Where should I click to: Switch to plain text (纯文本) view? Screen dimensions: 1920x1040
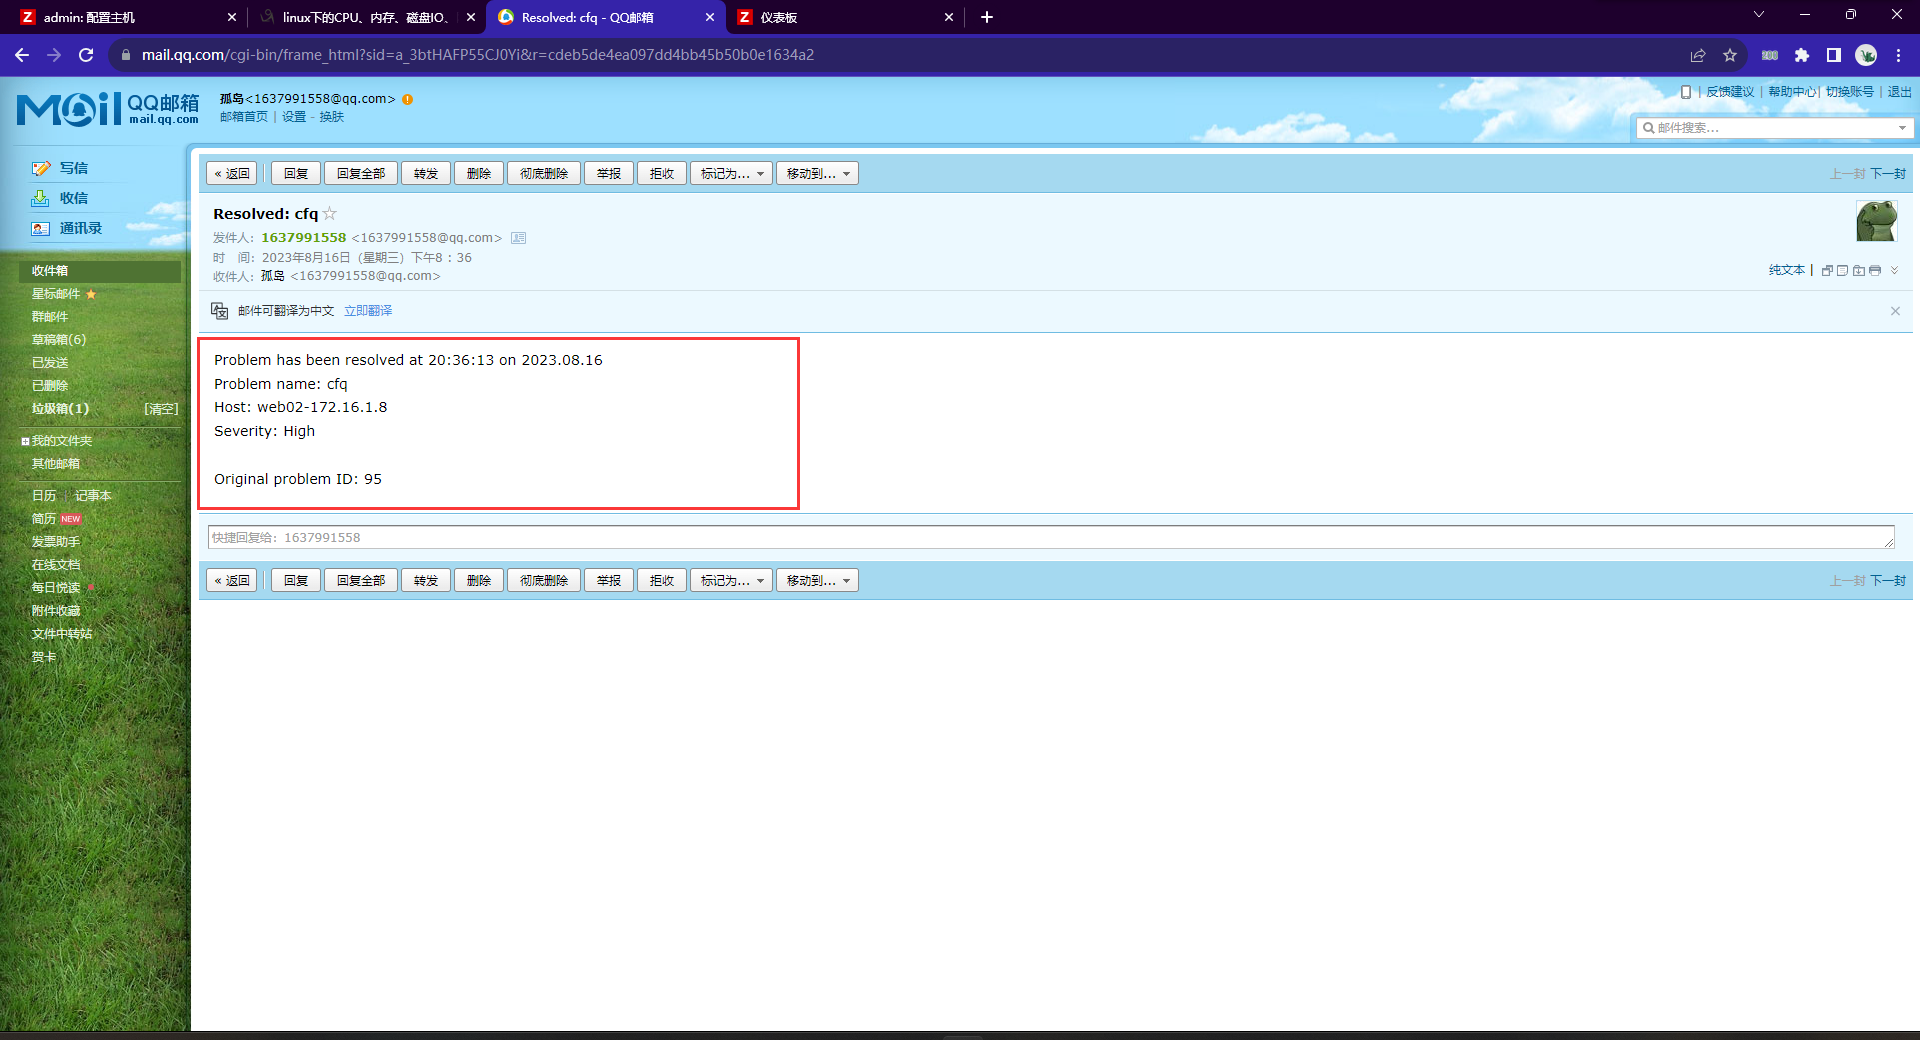(1787, 270)
